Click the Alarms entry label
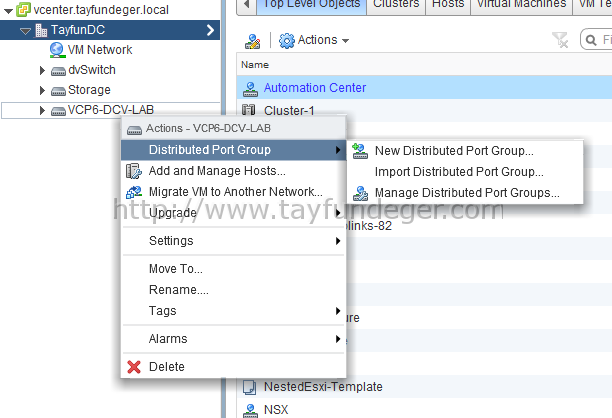Screen dimensions: 612x418 168,339
